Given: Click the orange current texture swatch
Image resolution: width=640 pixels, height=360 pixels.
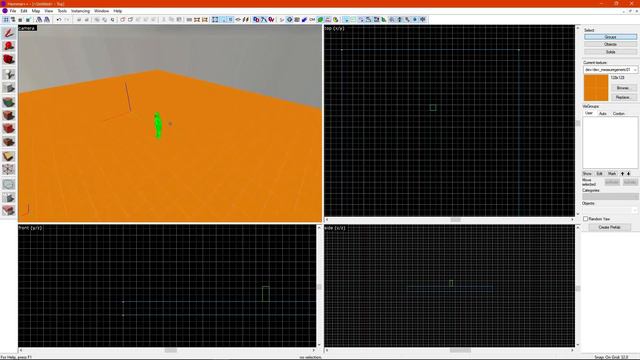Looking at the screenshot, I should [596, 88].
